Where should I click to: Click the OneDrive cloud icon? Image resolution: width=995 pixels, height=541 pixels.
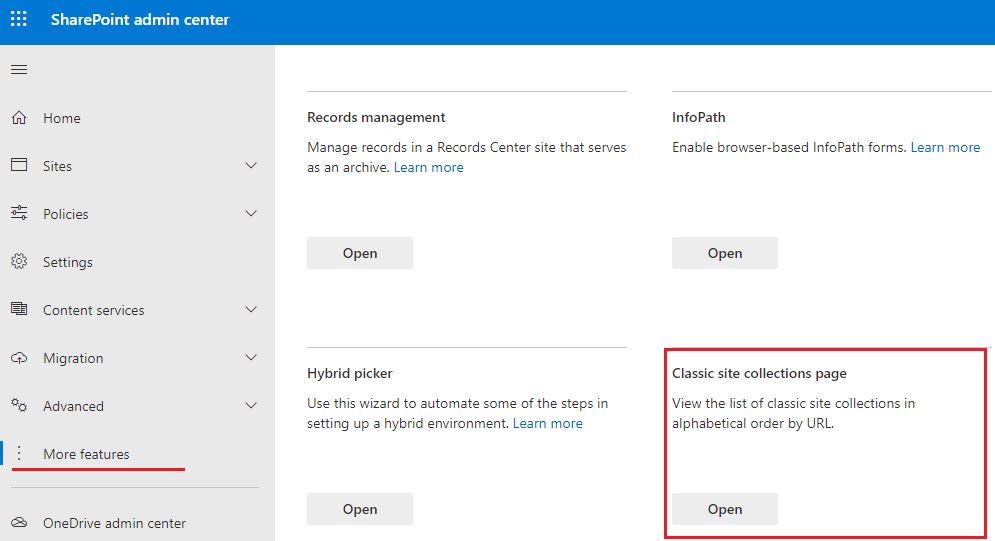pyautogui.click(x=19, y=523)
